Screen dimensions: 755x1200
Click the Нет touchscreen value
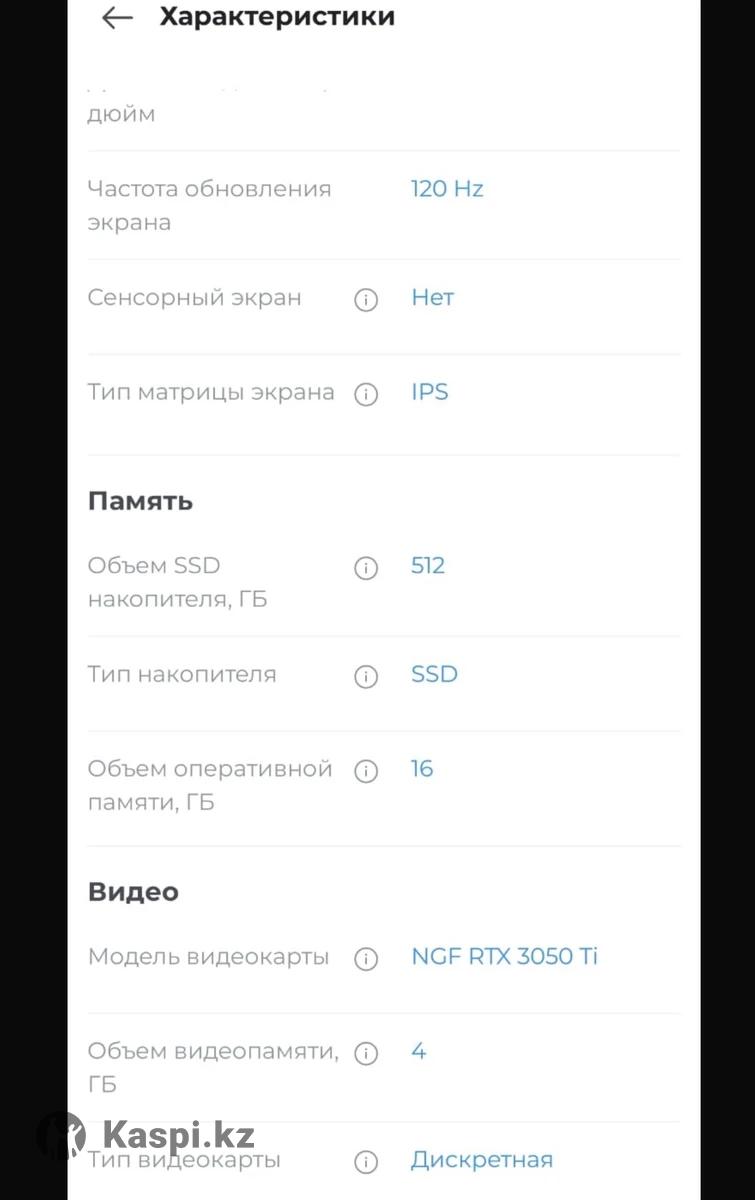click(432, 297)
